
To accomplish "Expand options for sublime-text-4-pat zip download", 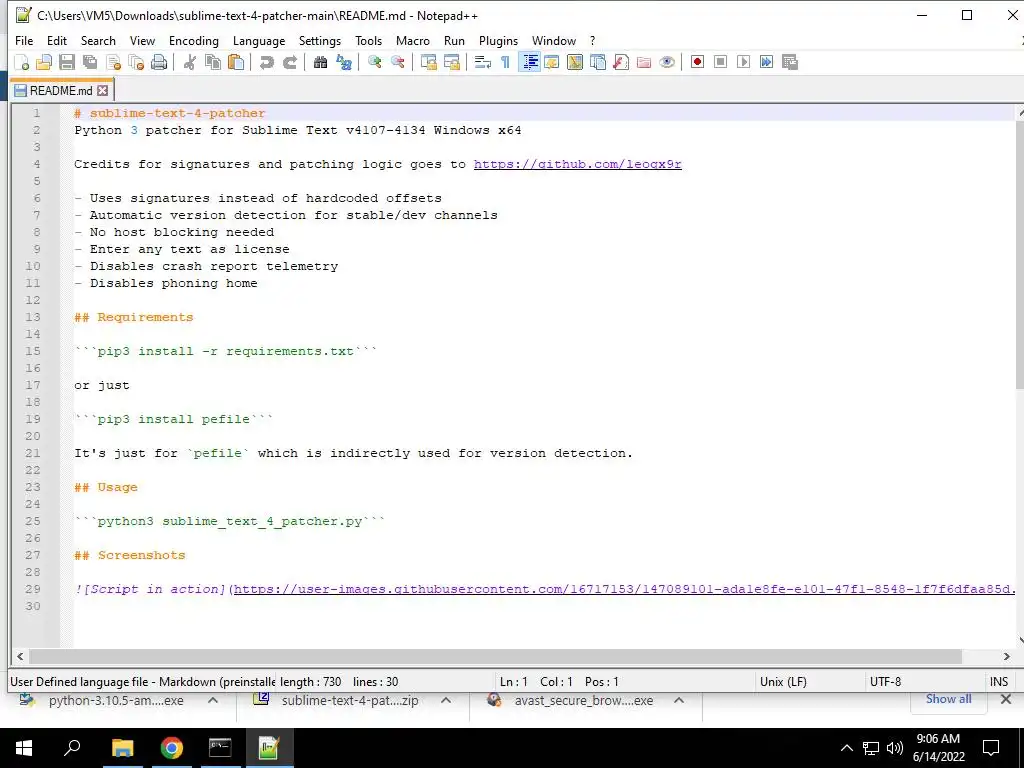I will click(446, 700).
